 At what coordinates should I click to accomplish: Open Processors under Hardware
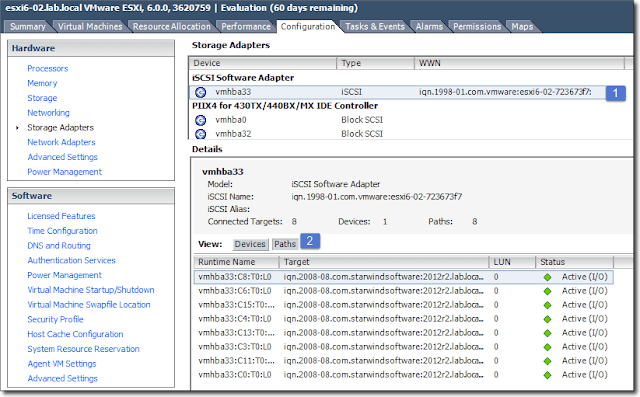click(48, 69)
